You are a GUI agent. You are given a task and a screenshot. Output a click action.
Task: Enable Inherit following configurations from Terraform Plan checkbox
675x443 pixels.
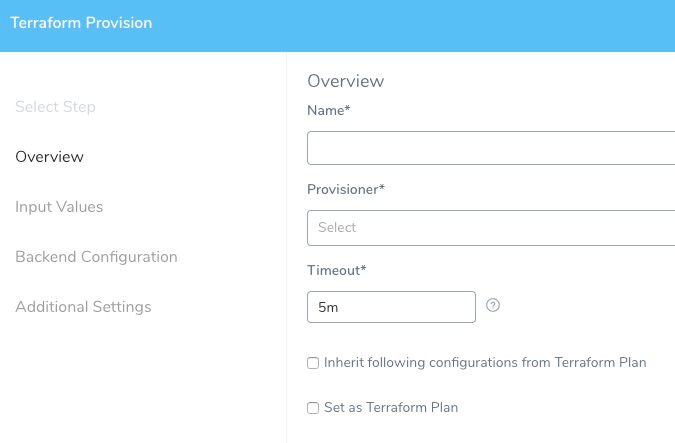(x=313, y=363)
